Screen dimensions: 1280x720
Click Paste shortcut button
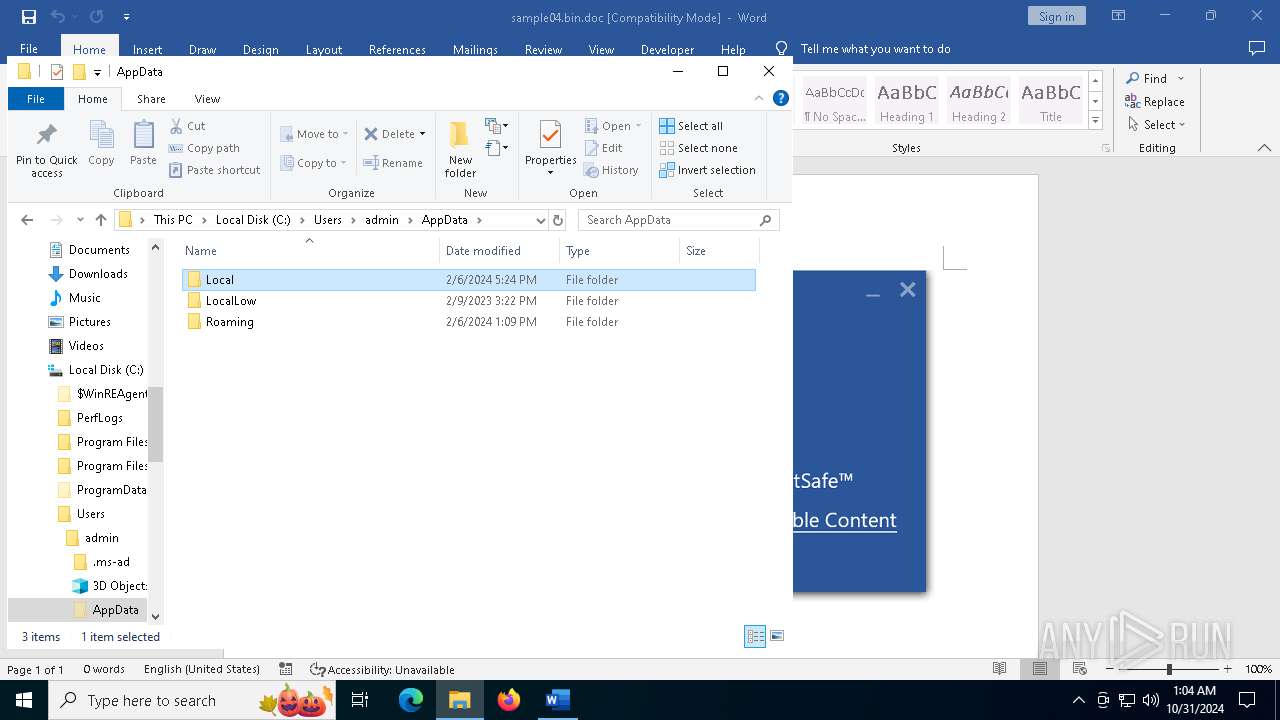point(215,170)
